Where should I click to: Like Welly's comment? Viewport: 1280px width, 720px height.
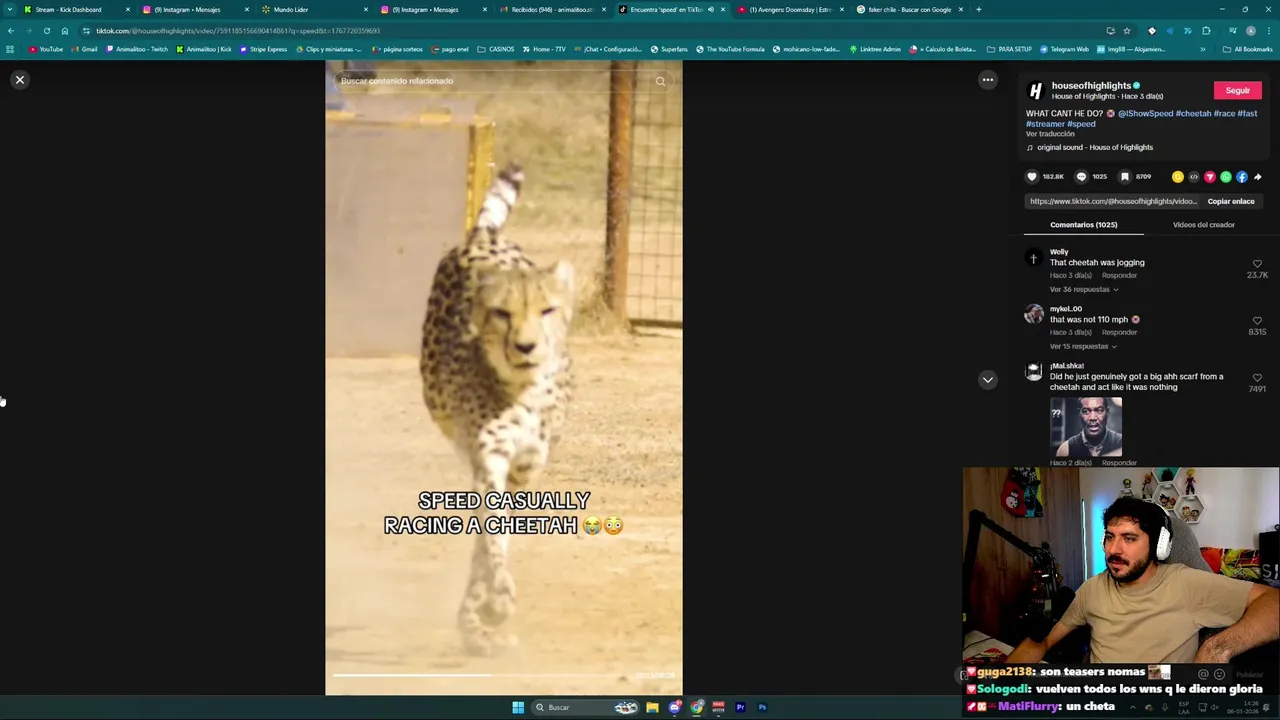click(x=1257, y=264)
